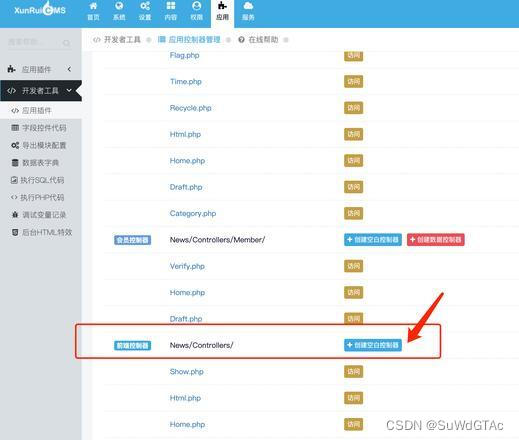Click the code icon beside 执行PHP代码
Viewport: 519px width, 440px height.
[x=14, y=197]
